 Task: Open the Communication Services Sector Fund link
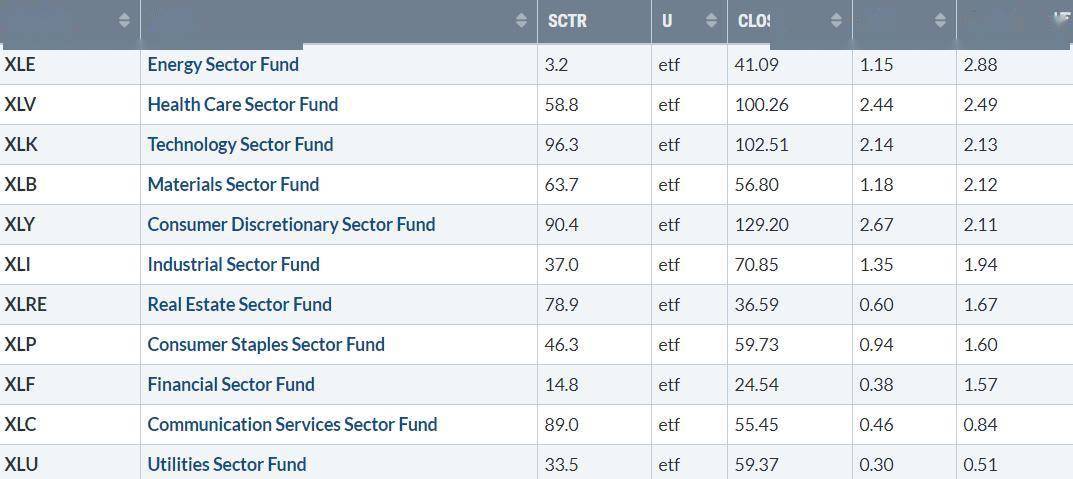[292, 424]
